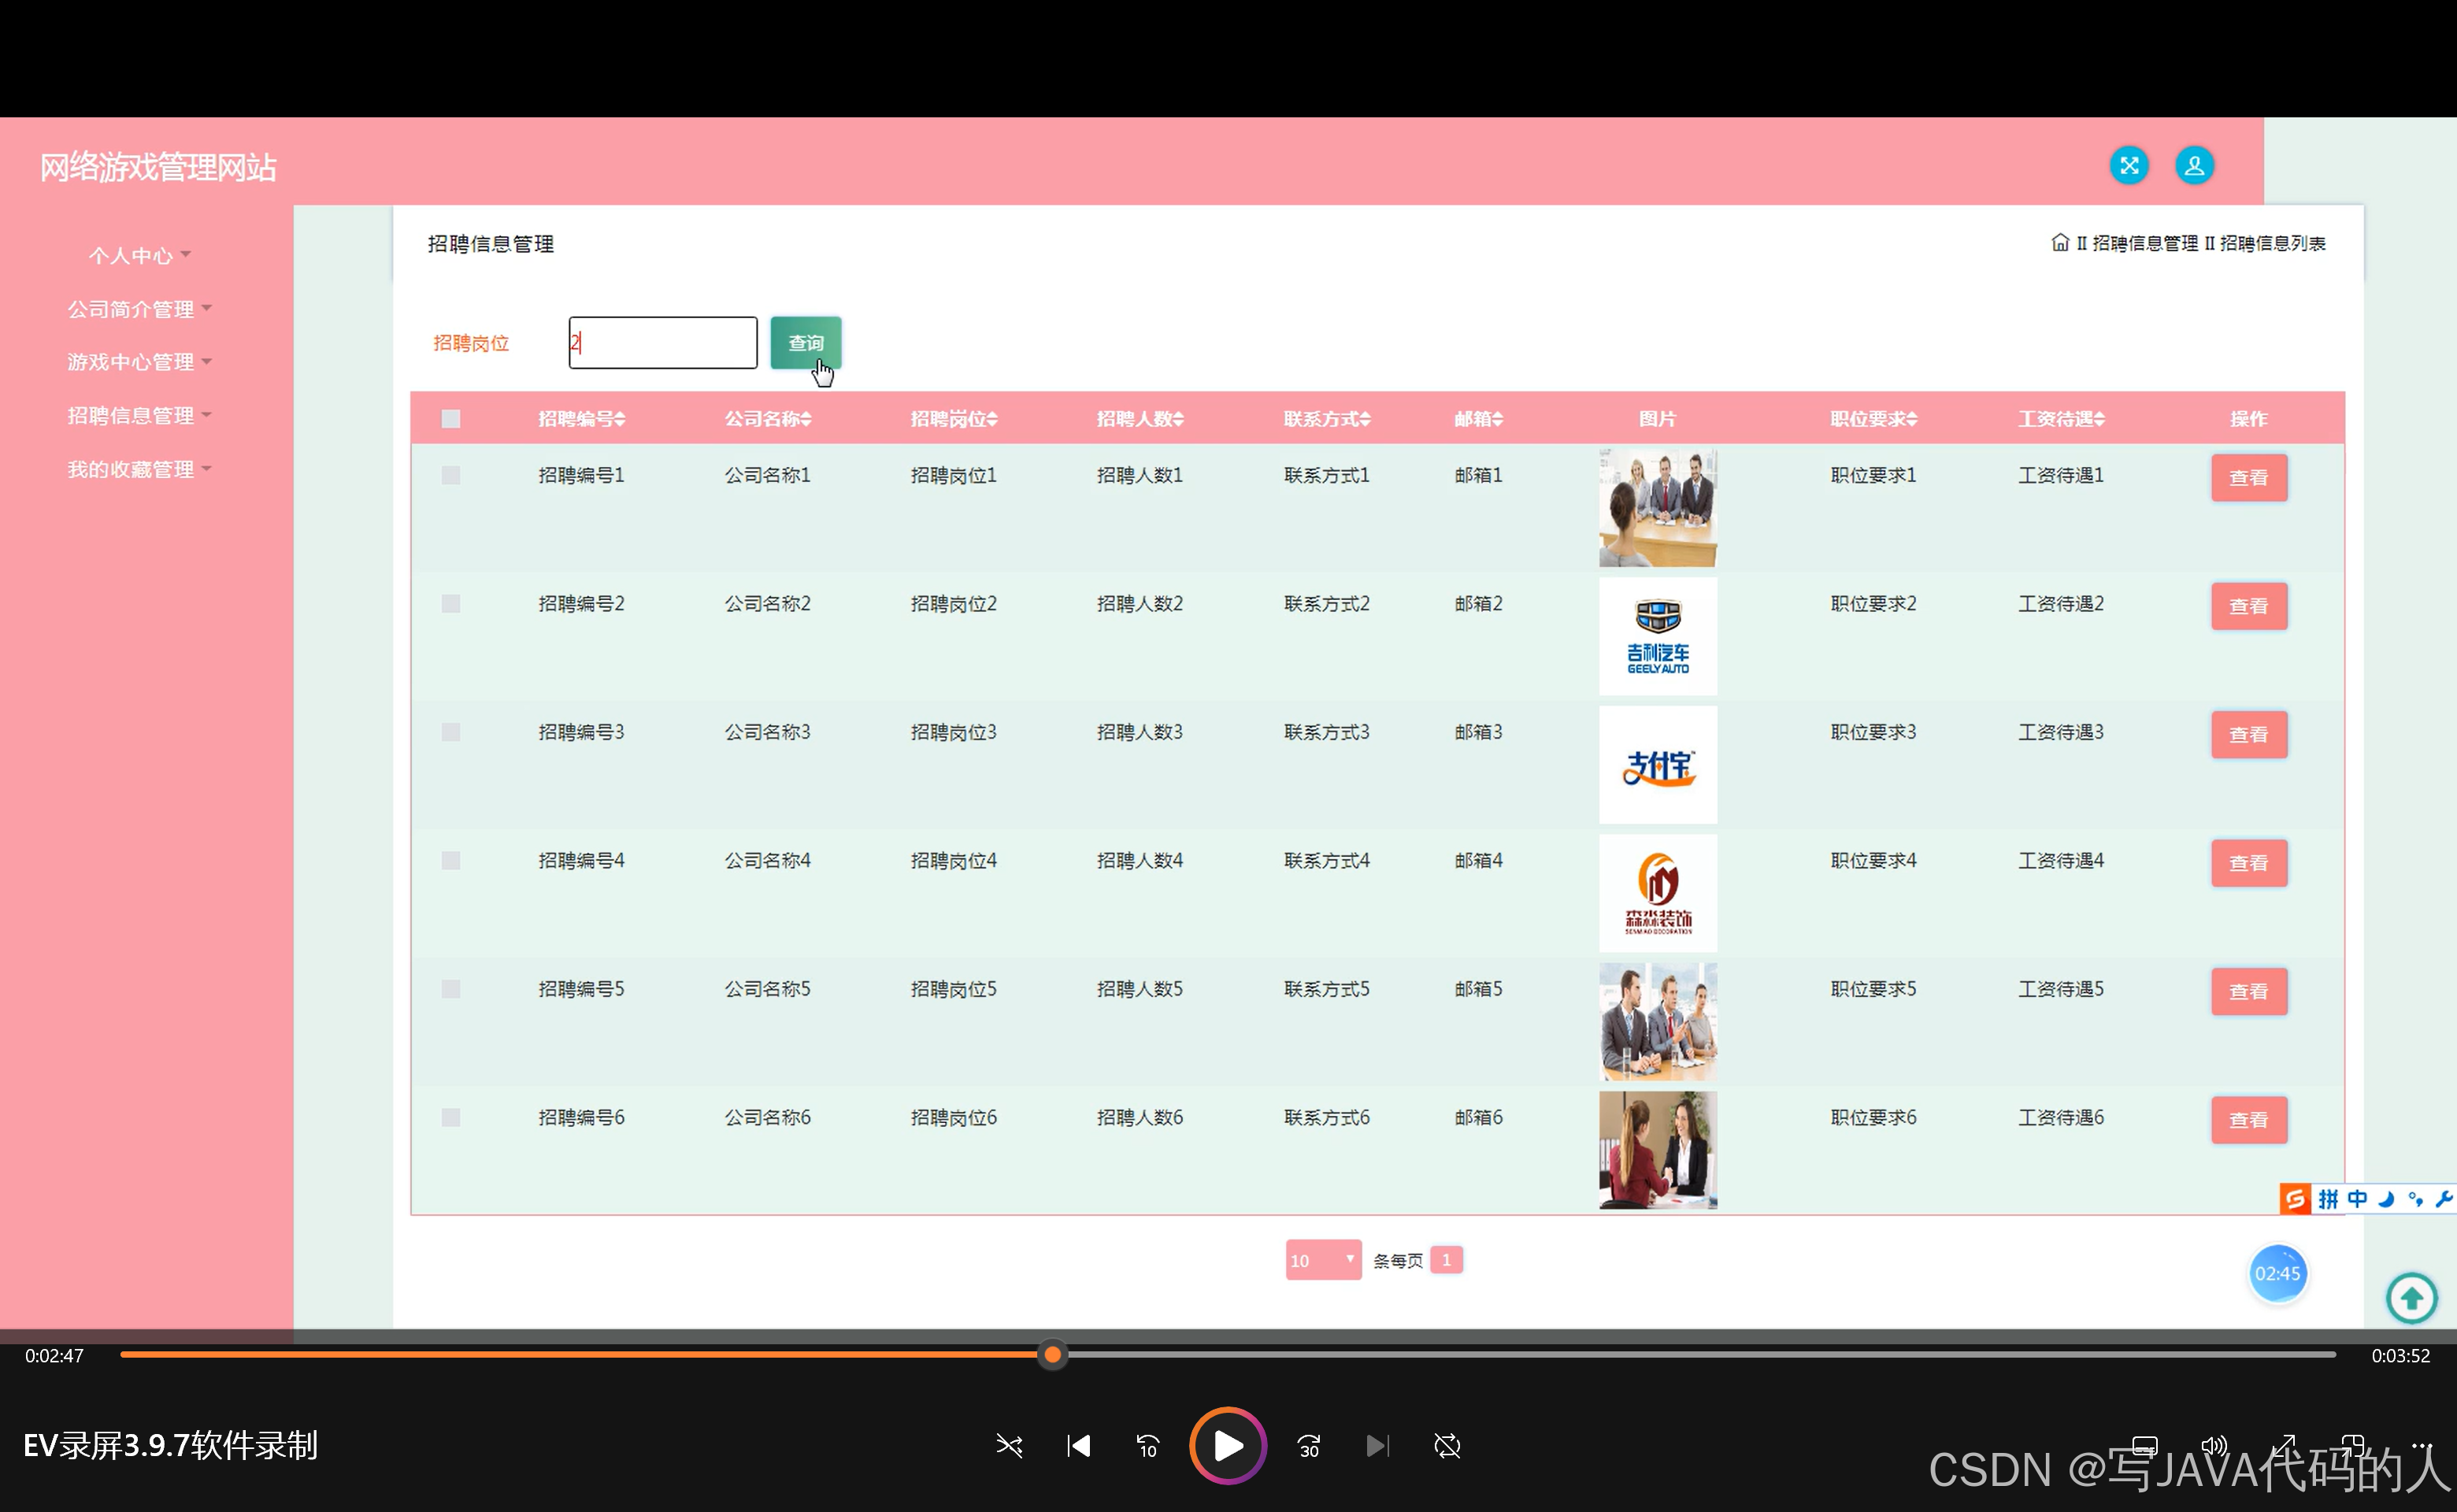This screenshot has height=1512, width=2457.
Task: Open the 10 per page dropdown
Action: pyautogui.click(x=1322, y=1260)
